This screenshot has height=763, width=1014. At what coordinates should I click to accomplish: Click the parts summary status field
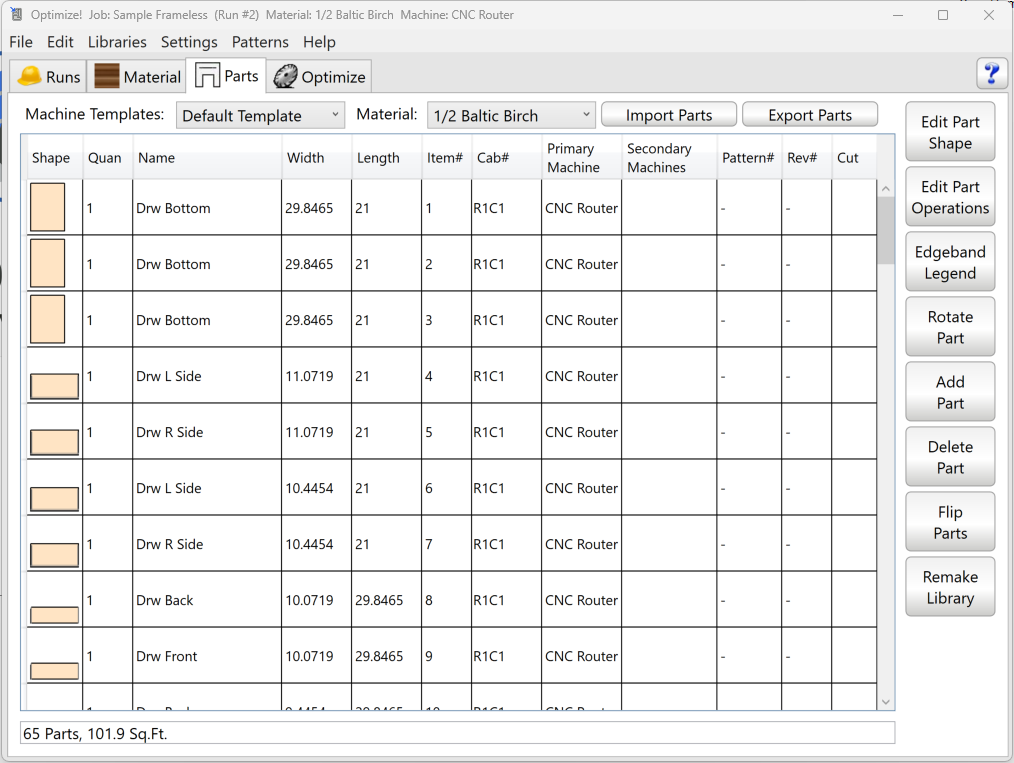click(457, 734)
